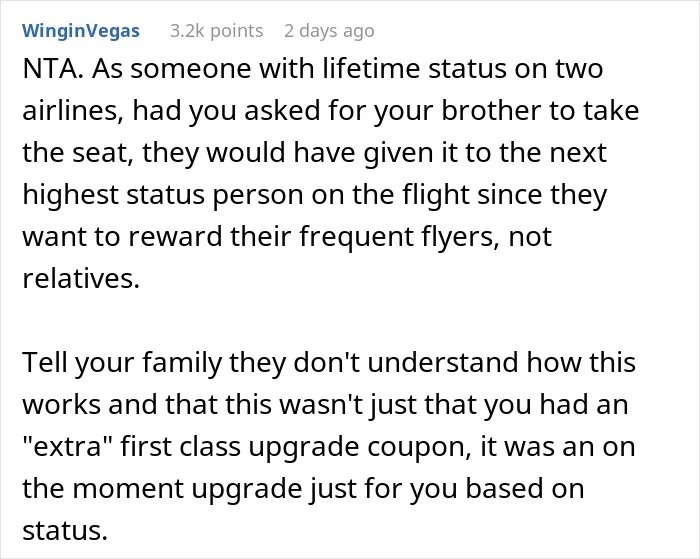This screenshot has width=700, height=559.
Task: Click the quoted word "extra"
Action: click(x=67, y=446)
